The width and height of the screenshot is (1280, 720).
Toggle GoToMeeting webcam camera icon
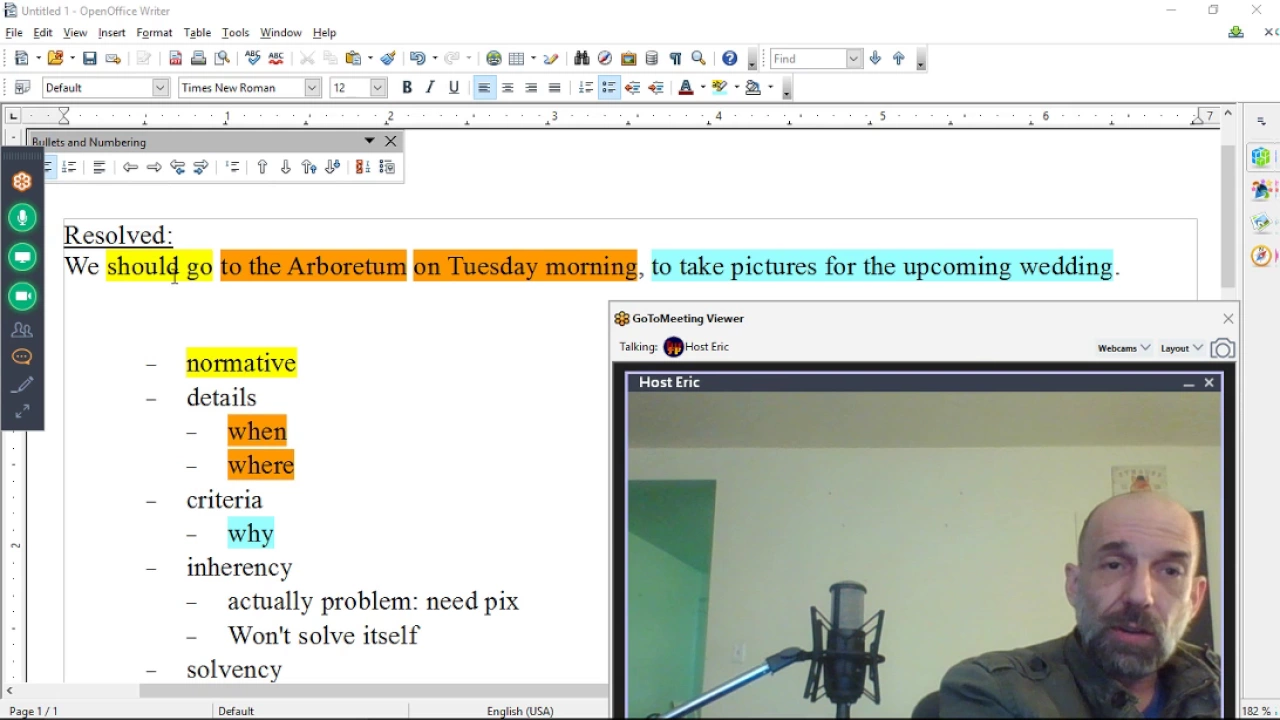click(x=22, y=297)
